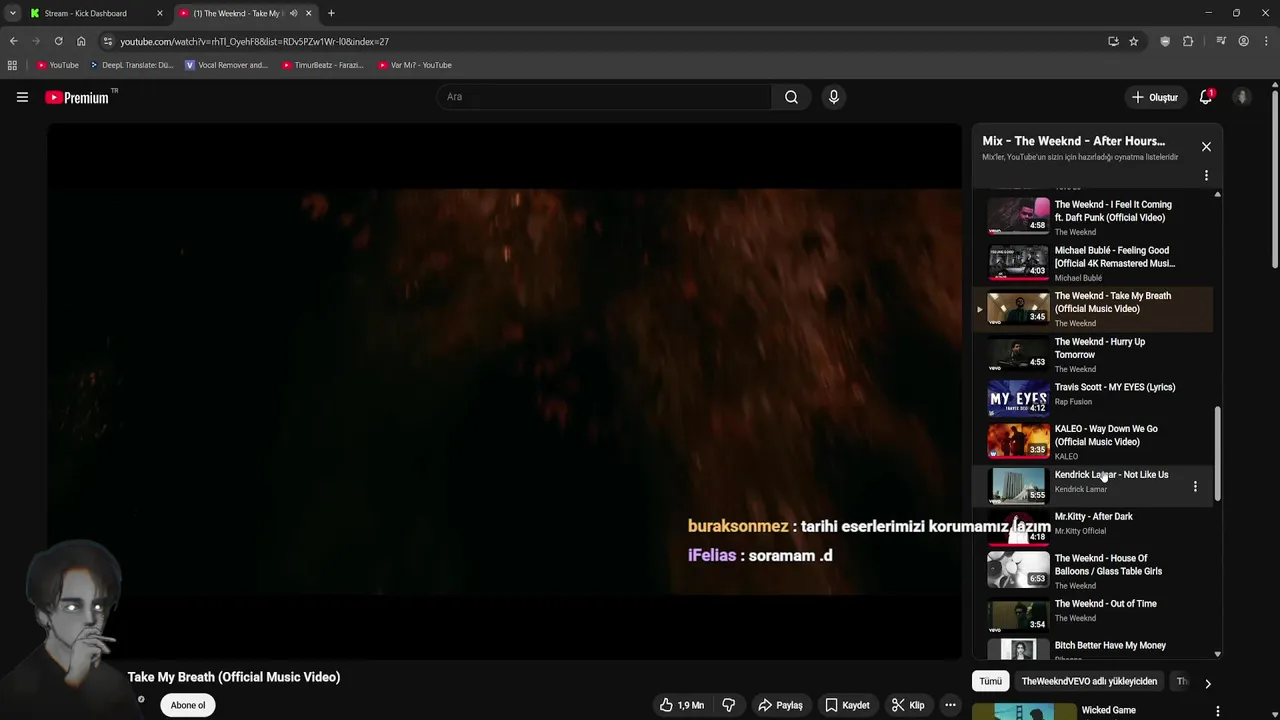Image resolution: width=1280 pixels, height=720 pixels.
Task: Play The Weeknd - Out of Time
Action: point(1094,614)
